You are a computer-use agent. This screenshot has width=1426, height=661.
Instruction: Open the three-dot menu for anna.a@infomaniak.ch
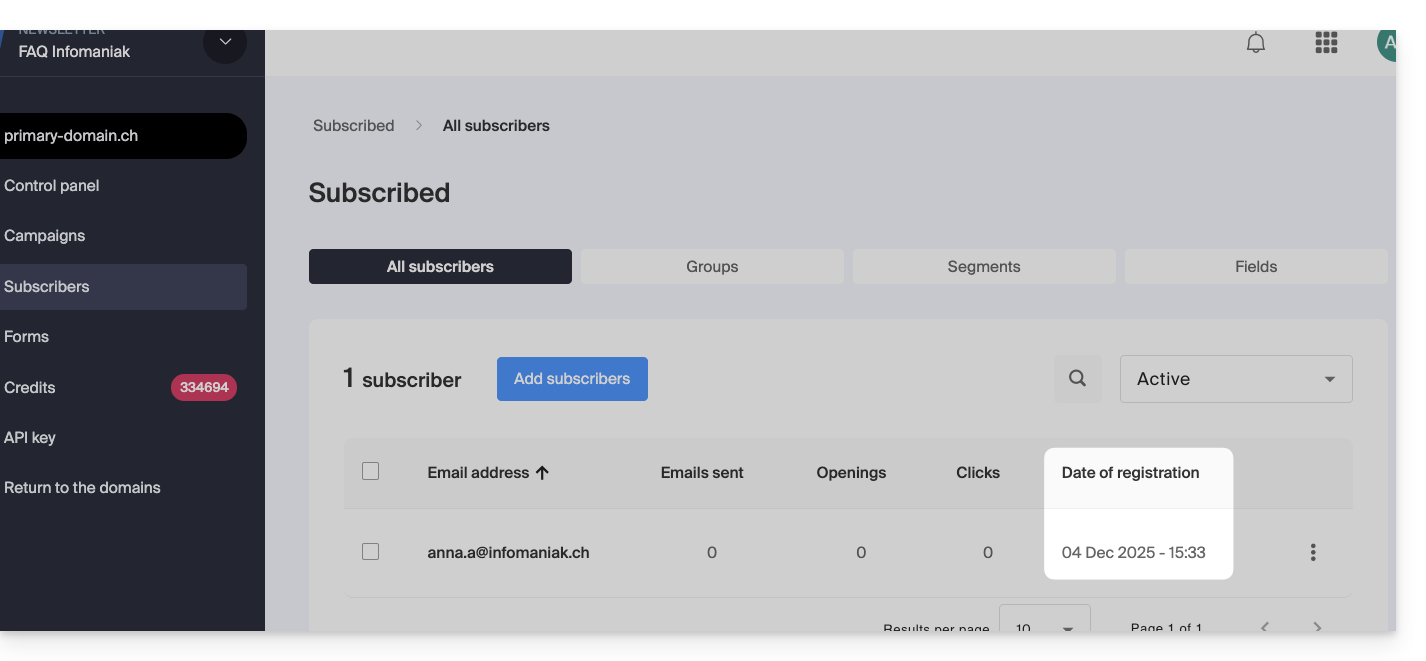1313,552
